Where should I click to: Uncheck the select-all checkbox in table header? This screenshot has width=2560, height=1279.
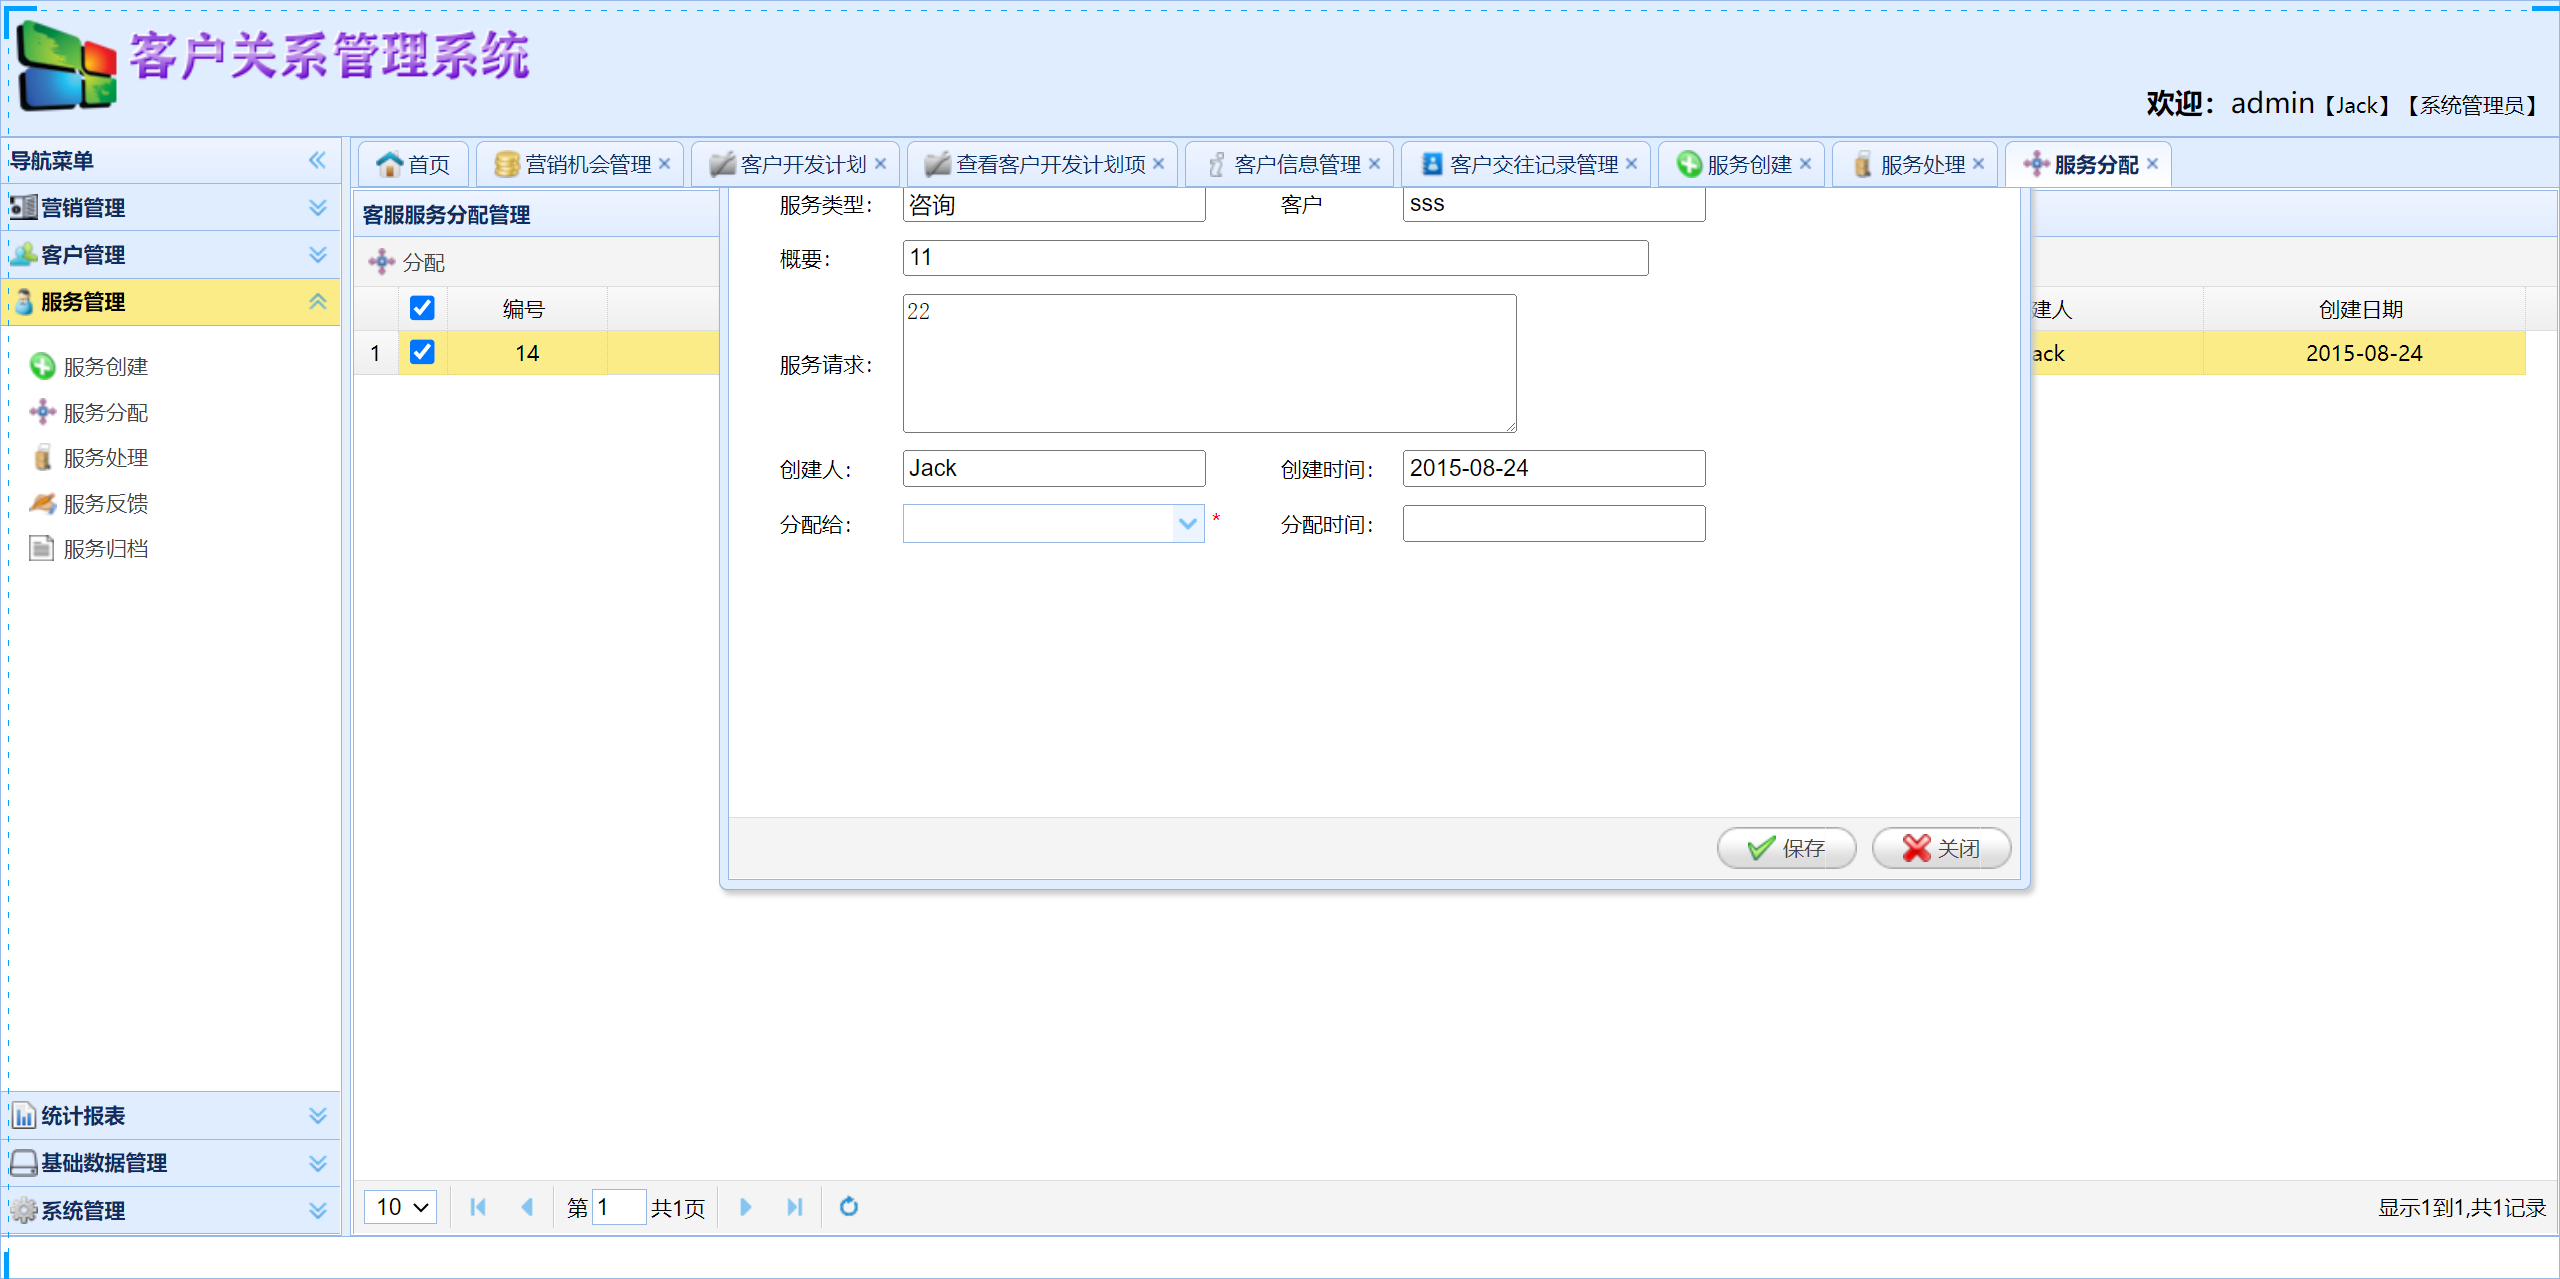422,308
